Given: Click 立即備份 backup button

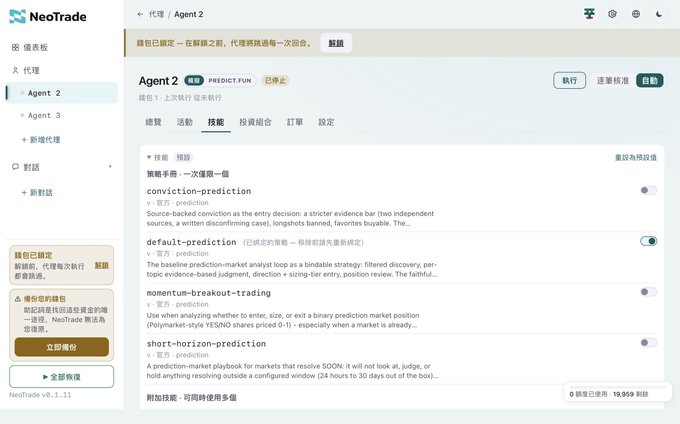Looking at the screenshot, I should click(x=62, y=347).
